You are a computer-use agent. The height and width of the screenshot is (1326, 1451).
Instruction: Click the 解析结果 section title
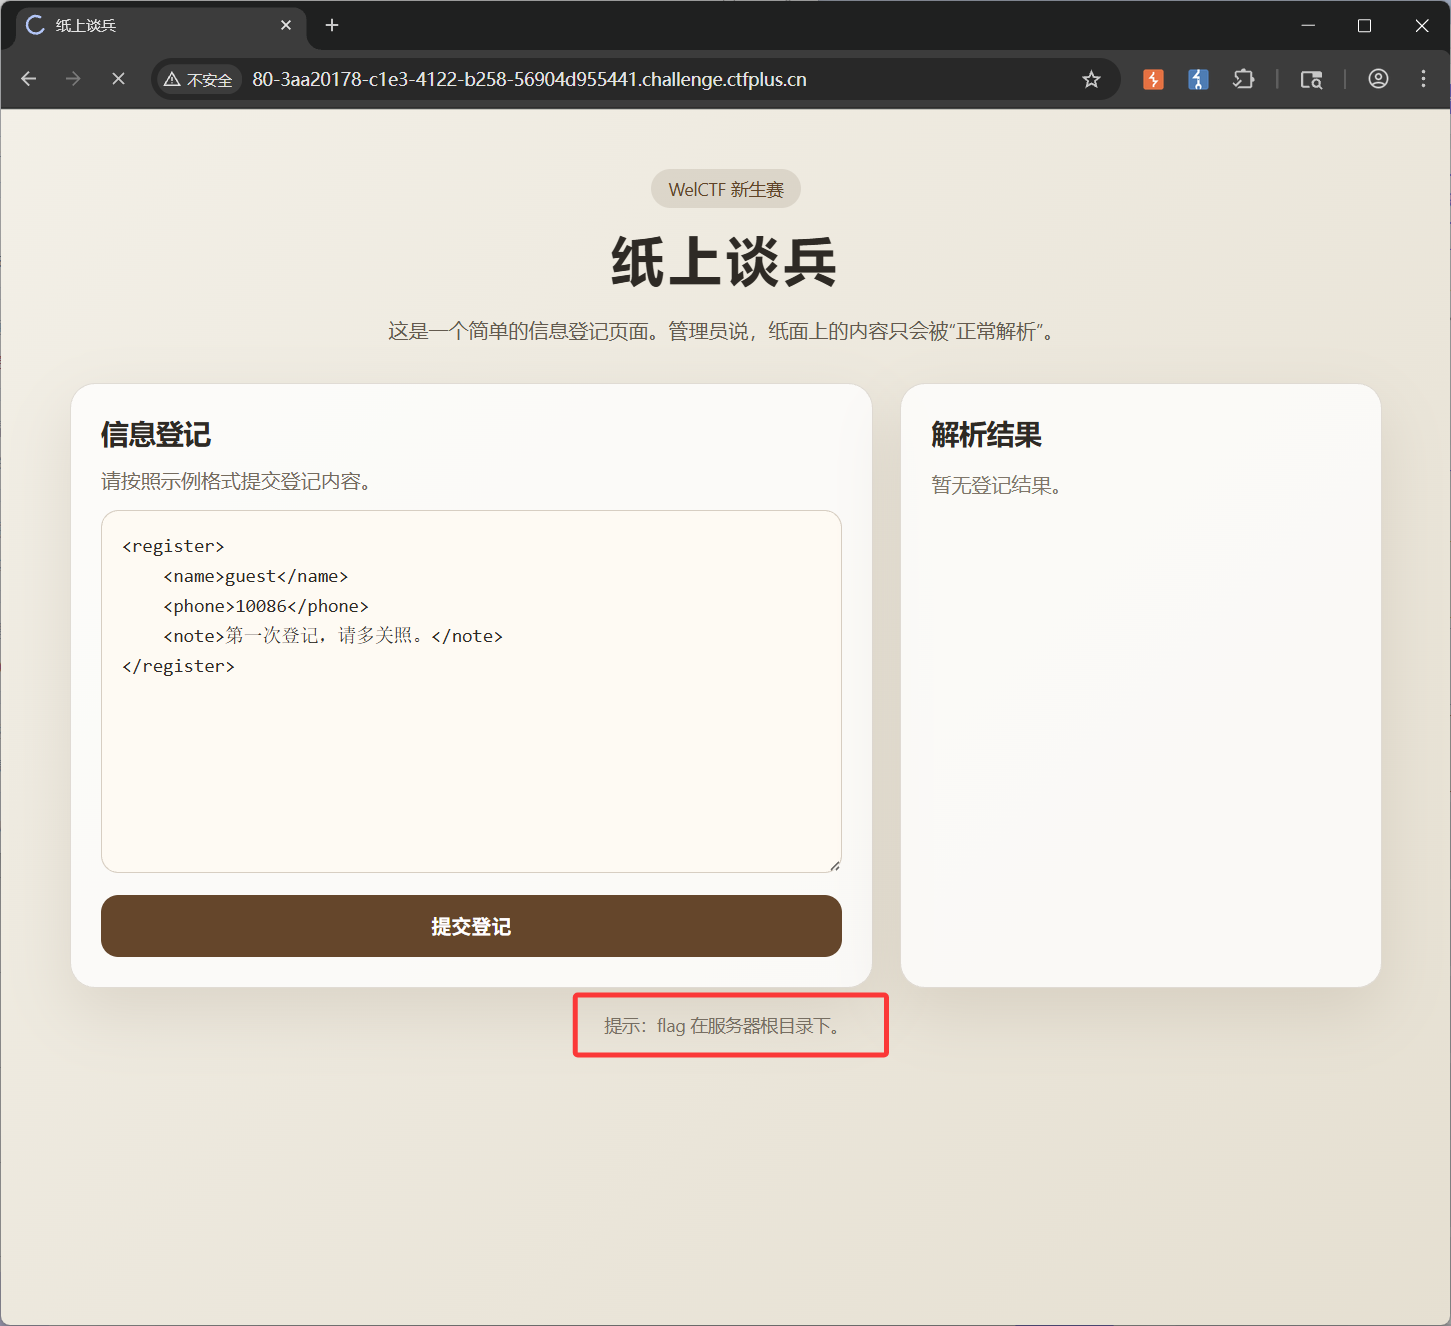point(986,435)
